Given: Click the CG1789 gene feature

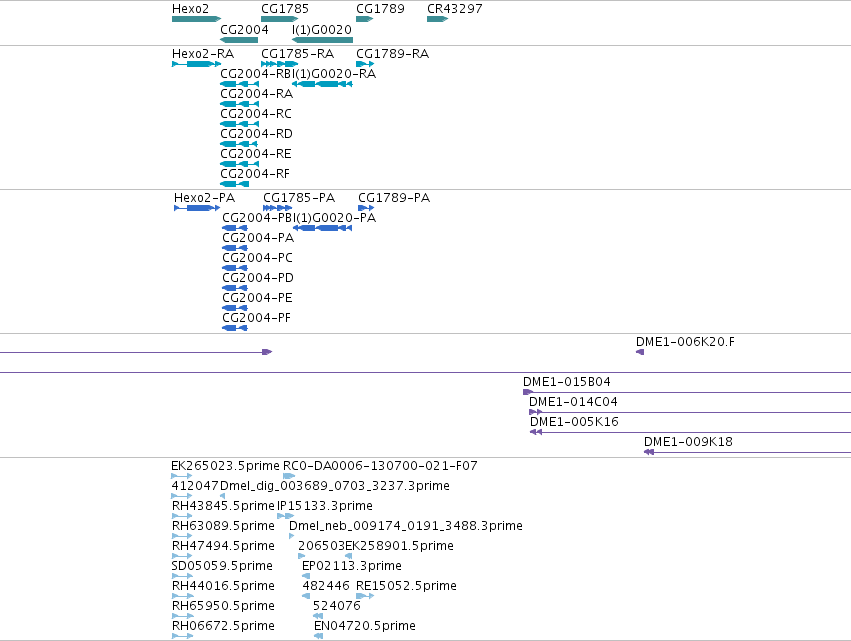Looking at the screenshot, I should (364, 19).
